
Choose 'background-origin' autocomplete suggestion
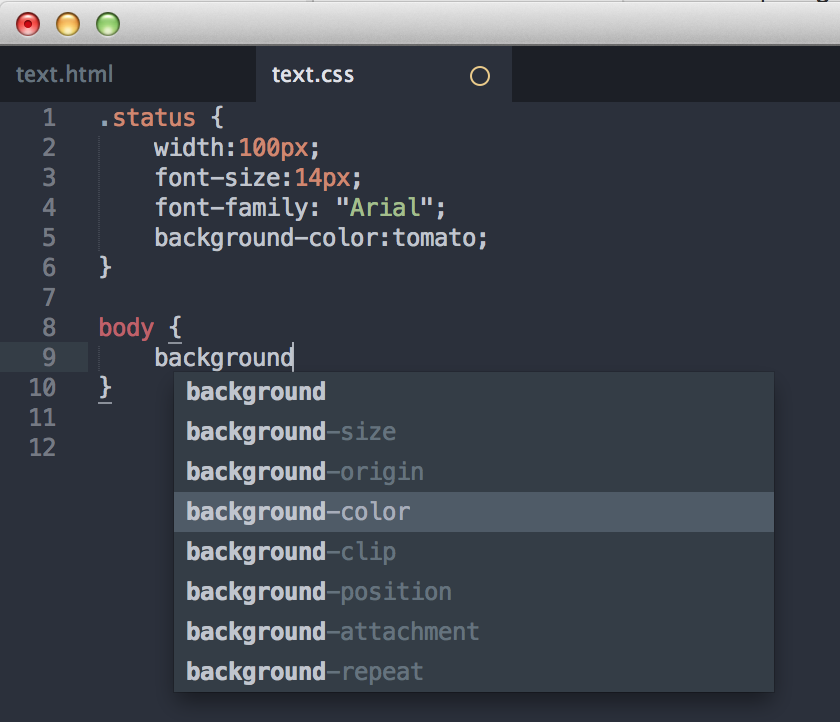coord(474,472)
